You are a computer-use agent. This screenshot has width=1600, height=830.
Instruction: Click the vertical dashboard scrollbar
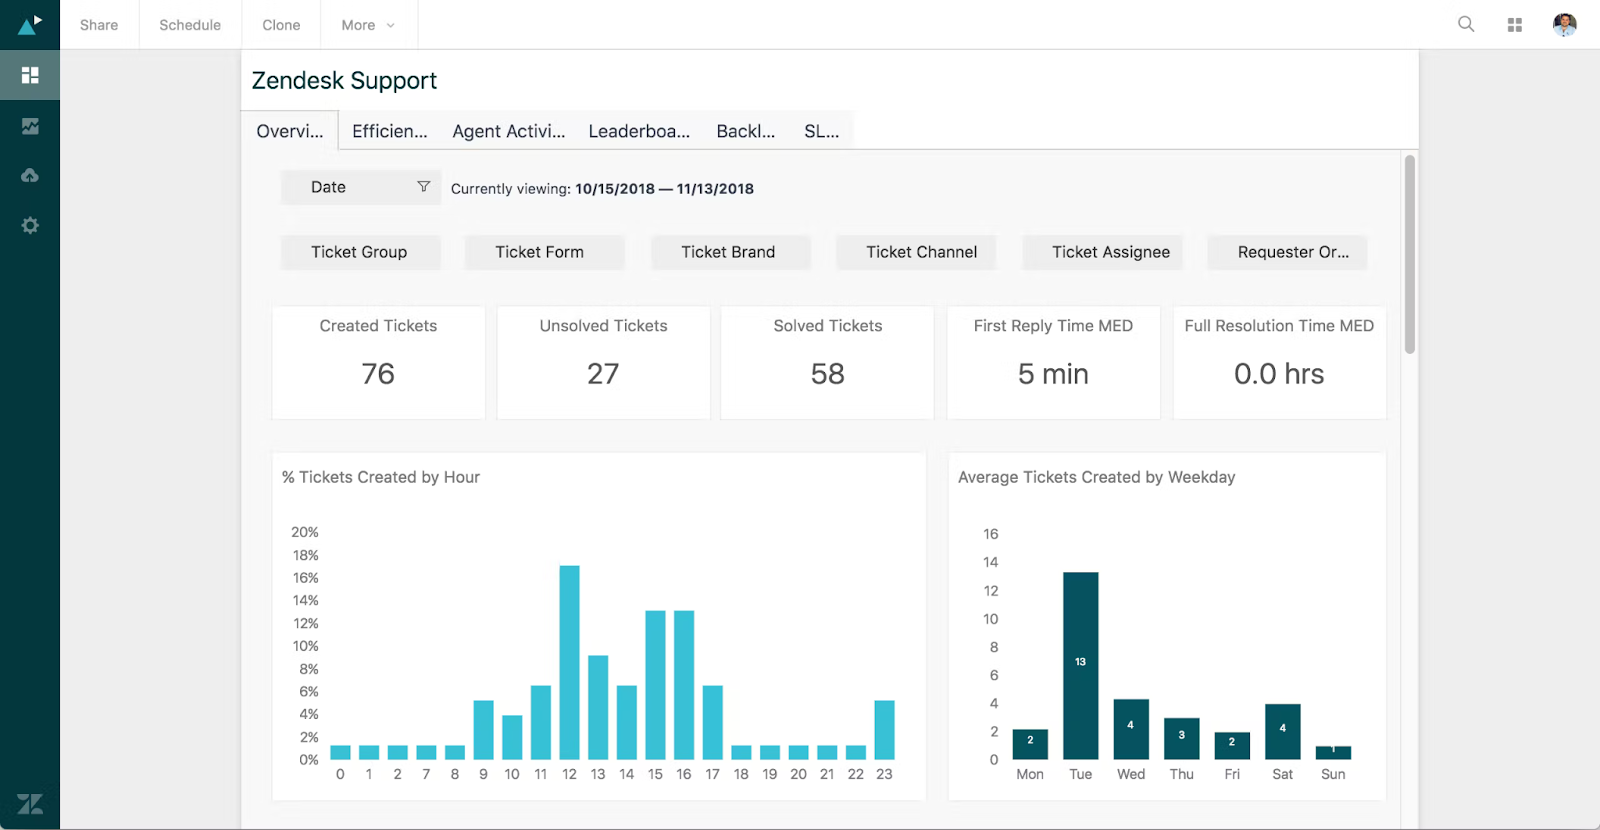[x=1410, y=255]
